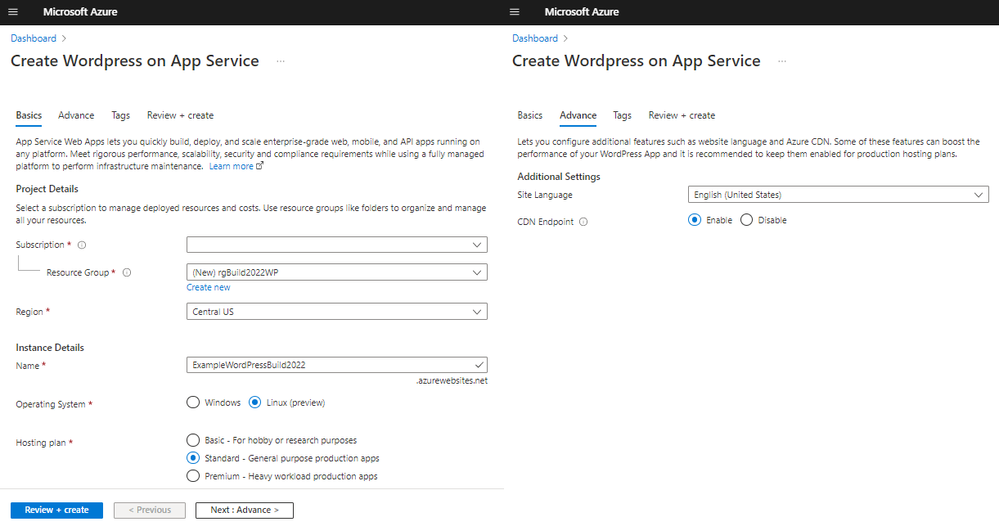Open the Resource Group dropdown
Image resolution: width=999 pixels, height=526 pixels.
337,273
